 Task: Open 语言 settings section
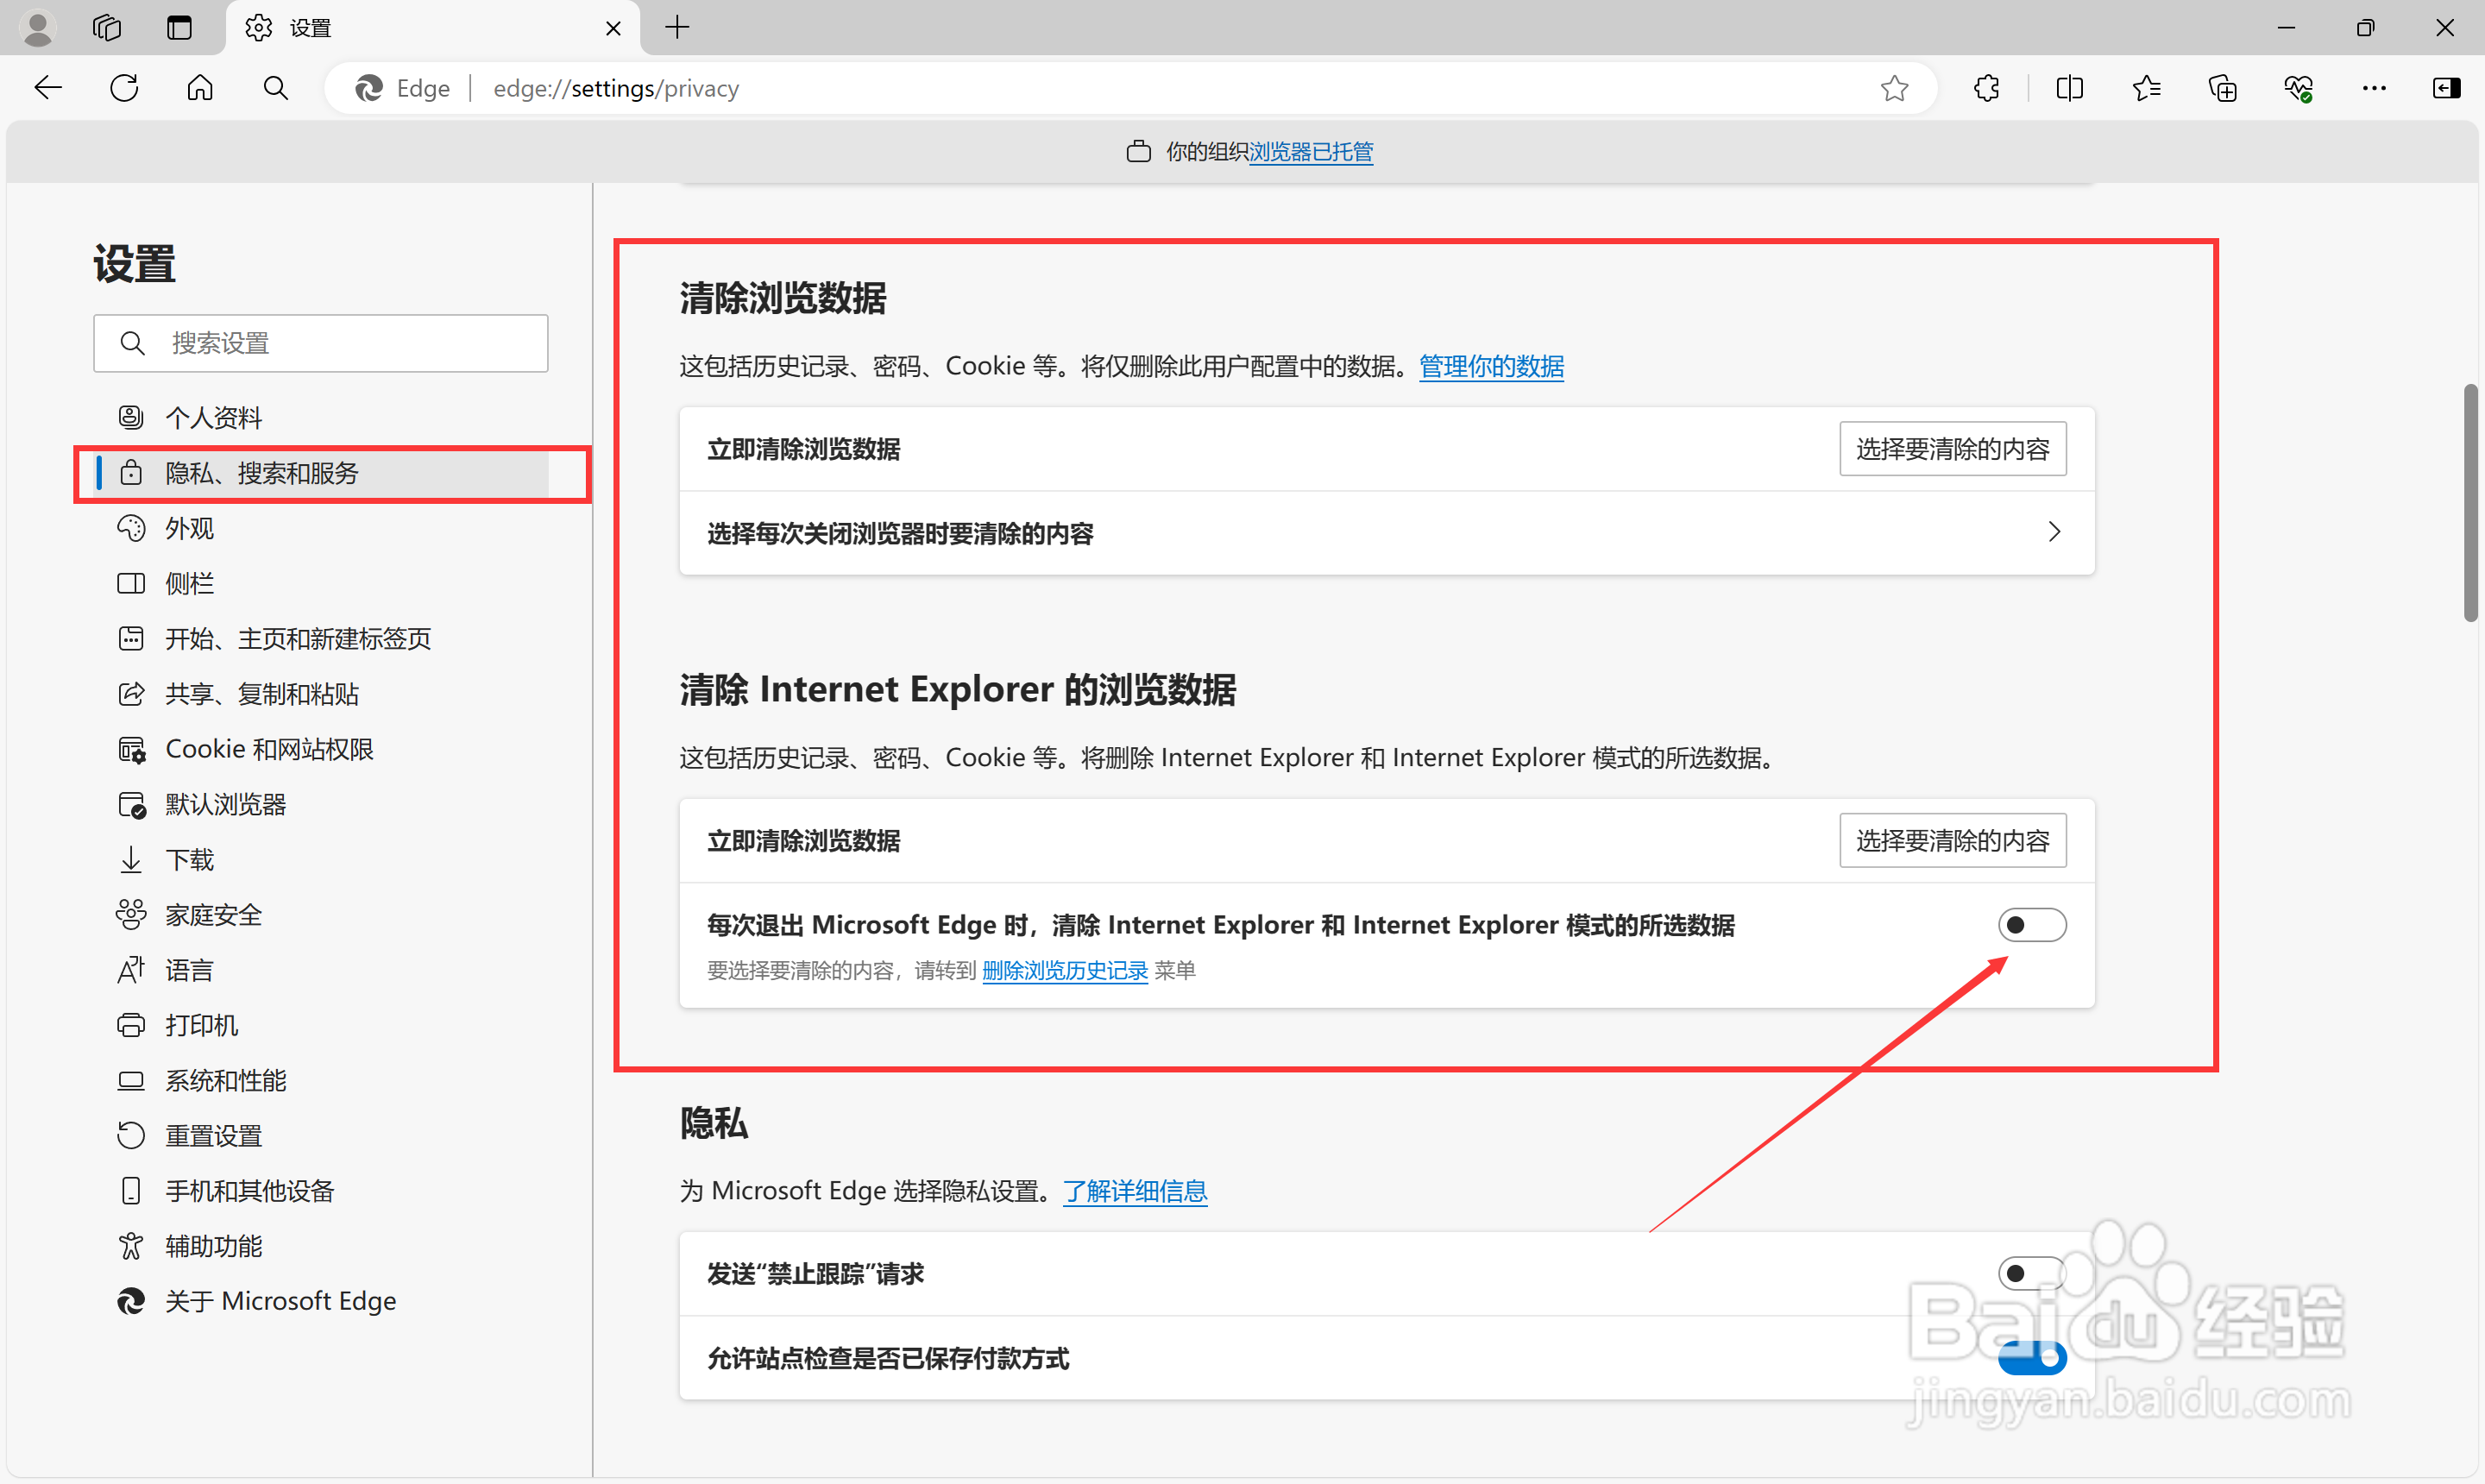coord(320,970)
